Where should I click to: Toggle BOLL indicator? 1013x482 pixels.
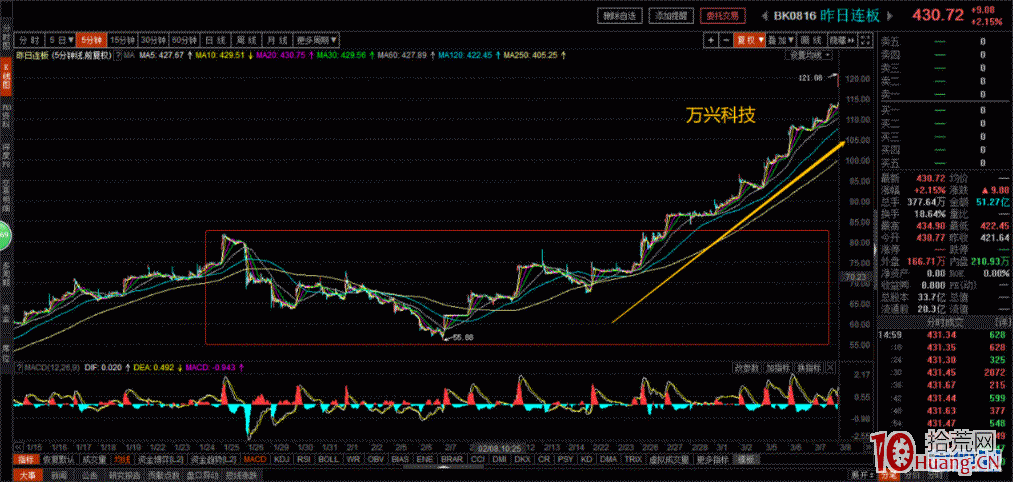(x=329, y=459)
